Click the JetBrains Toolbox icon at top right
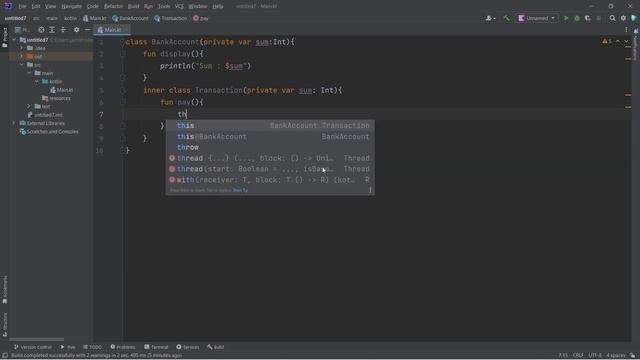Screen dimensions: 640x360 [x=634, y=18]
